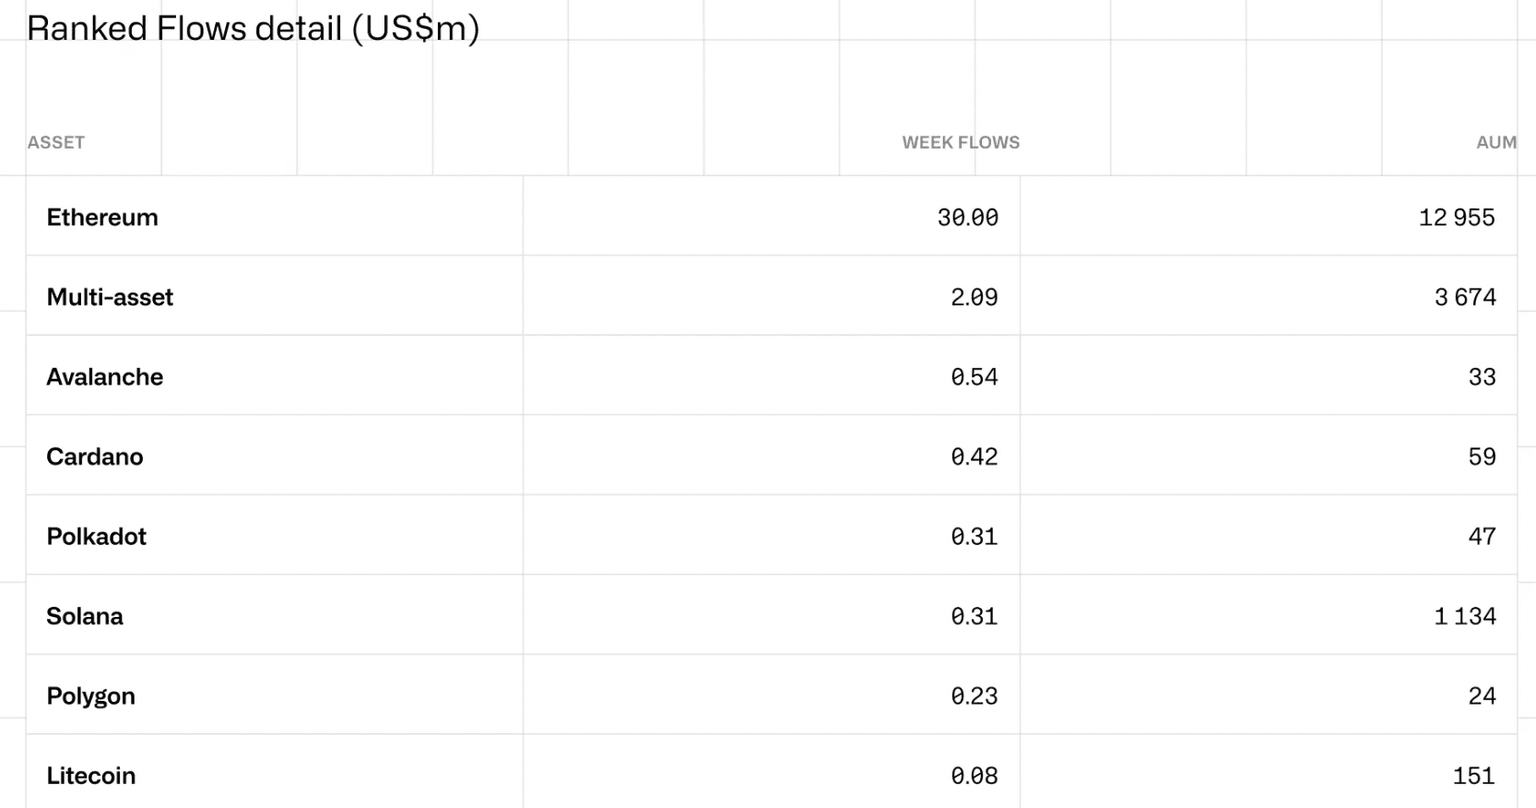
Task: Select Solana's AUM value 1 134
Action: pyautogui.click(x=1464, y=616)
